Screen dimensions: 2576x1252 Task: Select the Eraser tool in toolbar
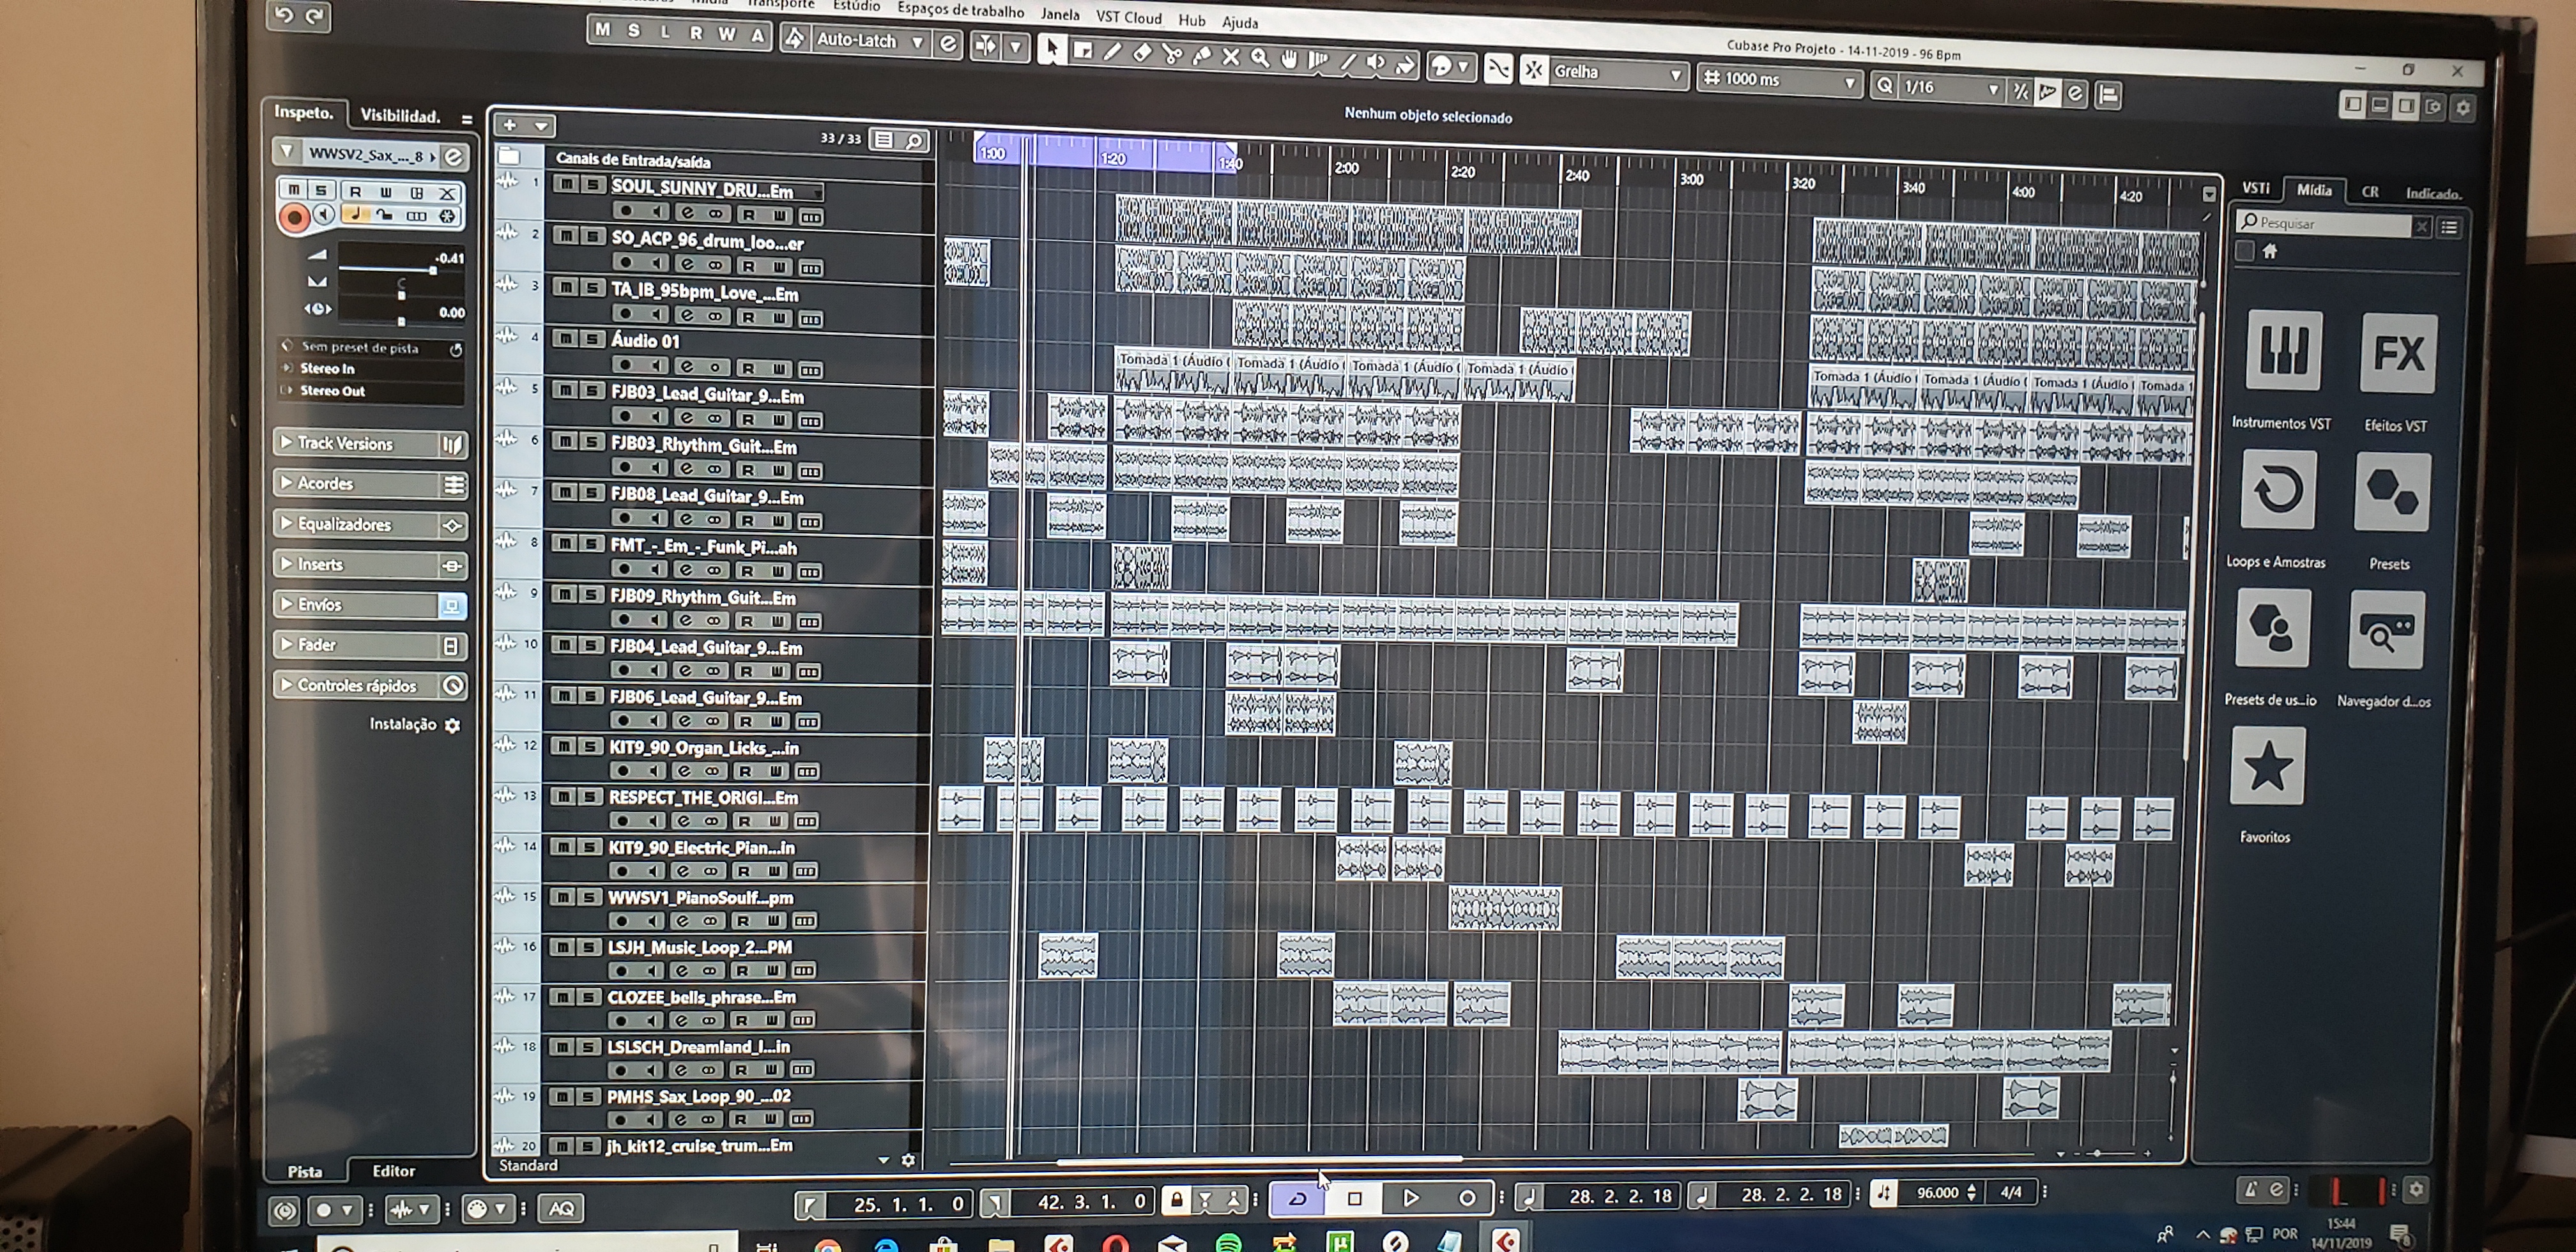coord(1142,53)
